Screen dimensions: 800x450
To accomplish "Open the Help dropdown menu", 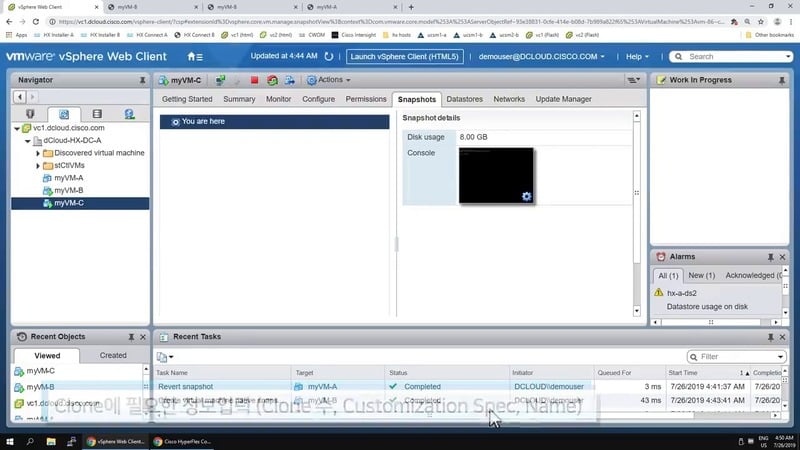I will [x=637, y=57].
